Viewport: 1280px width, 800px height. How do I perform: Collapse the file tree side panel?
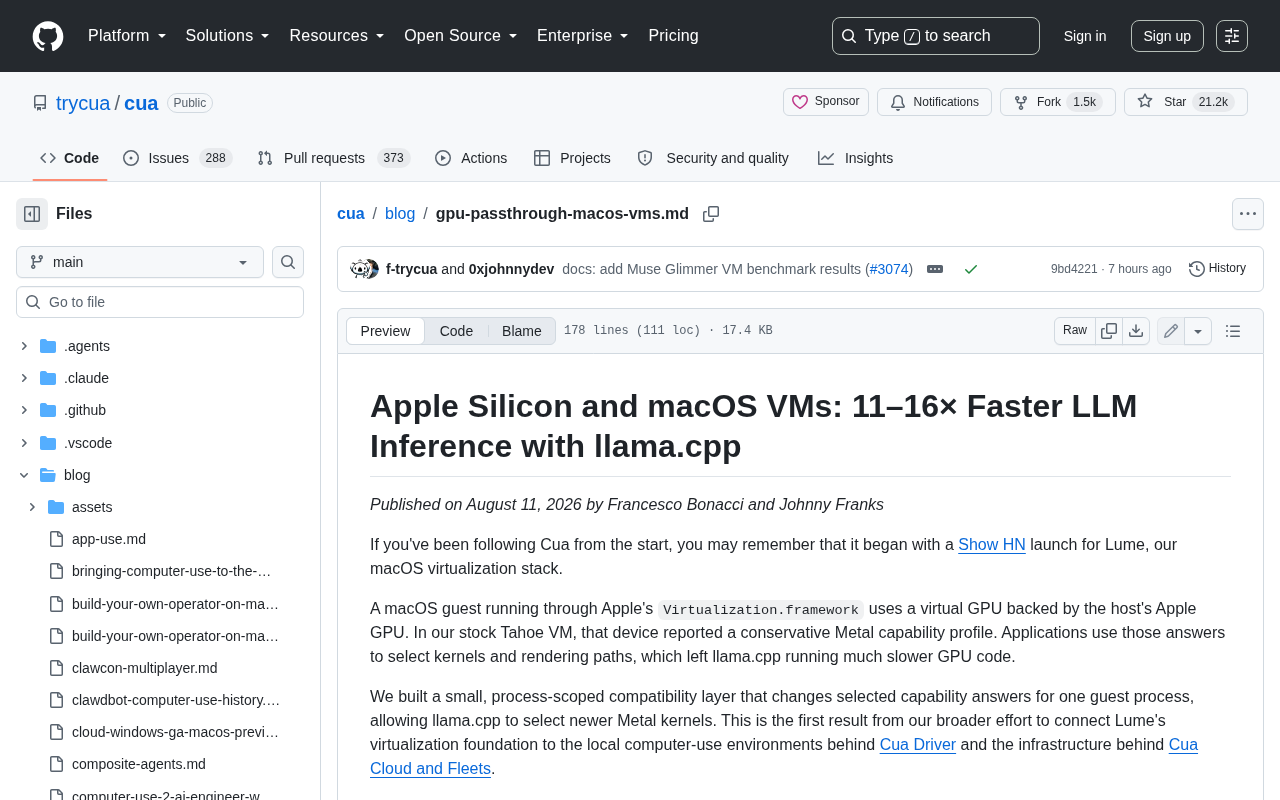click(x=32, y=214)
